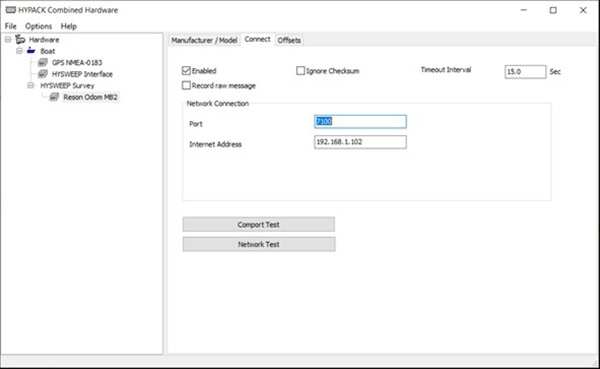Click the GPS NMEA-0183 device icon
The image size is (600, 369).
tap(42, 62)
